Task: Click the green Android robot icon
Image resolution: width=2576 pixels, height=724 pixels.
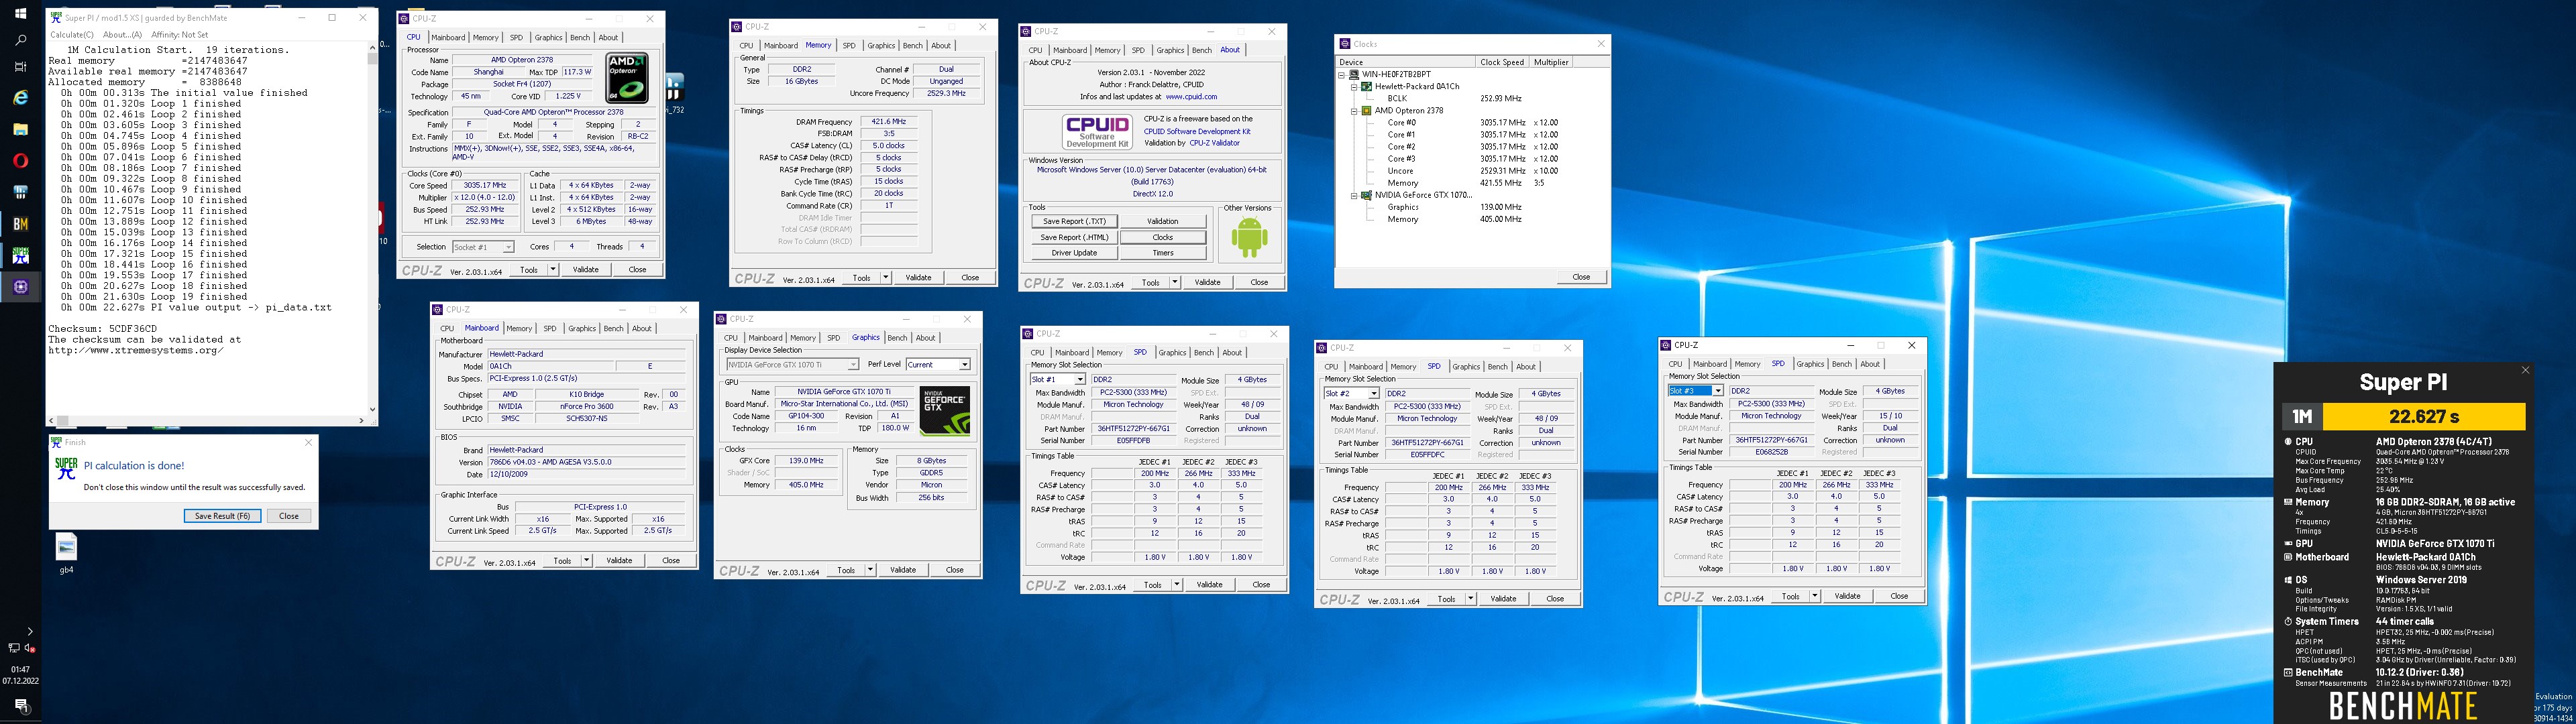Action: tap(1249, 237)
